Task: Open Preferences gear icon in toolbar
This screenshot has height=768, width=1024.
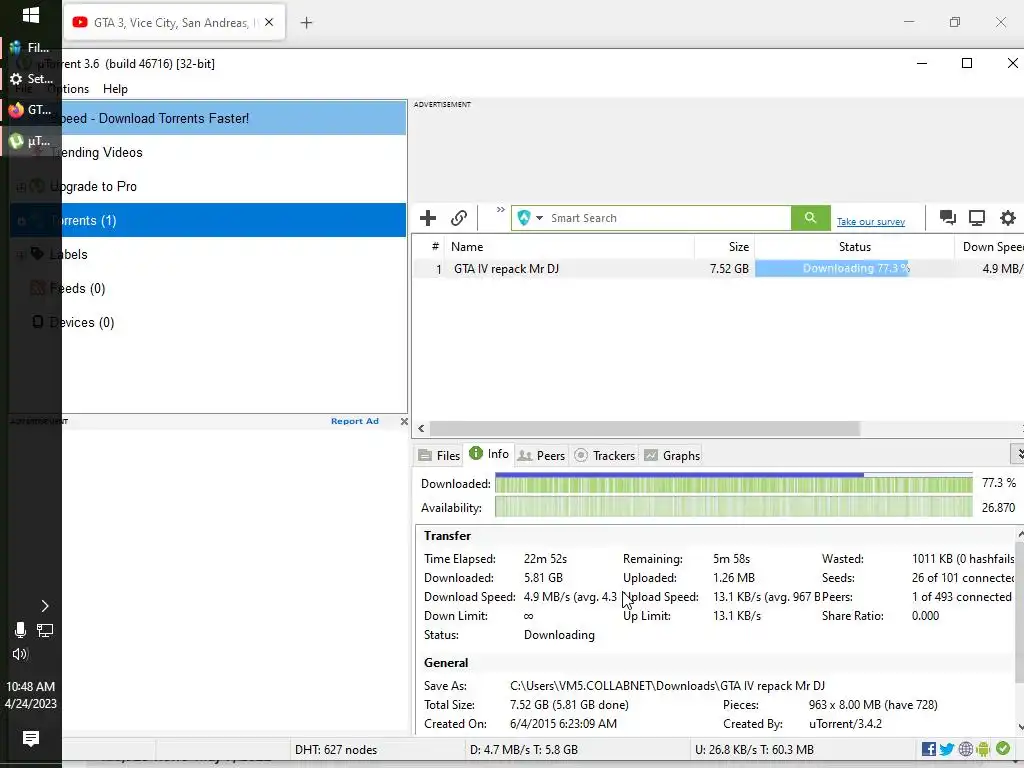Action: pos(1008,218)
